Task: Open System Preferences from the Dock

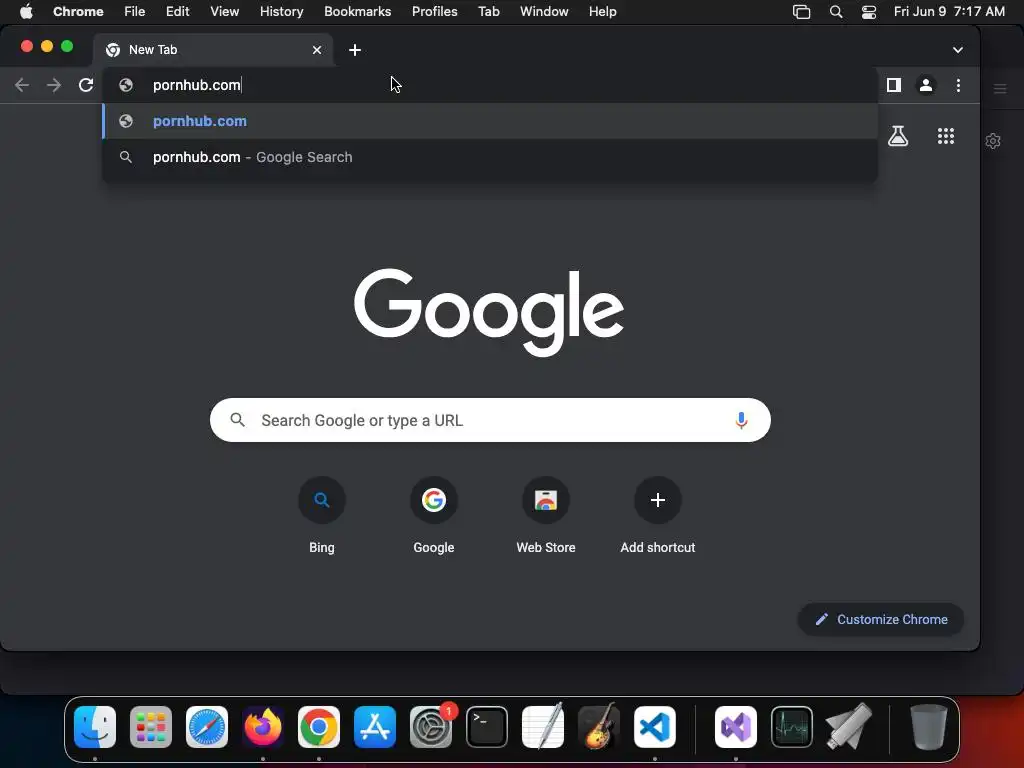Action: point(431,727)
